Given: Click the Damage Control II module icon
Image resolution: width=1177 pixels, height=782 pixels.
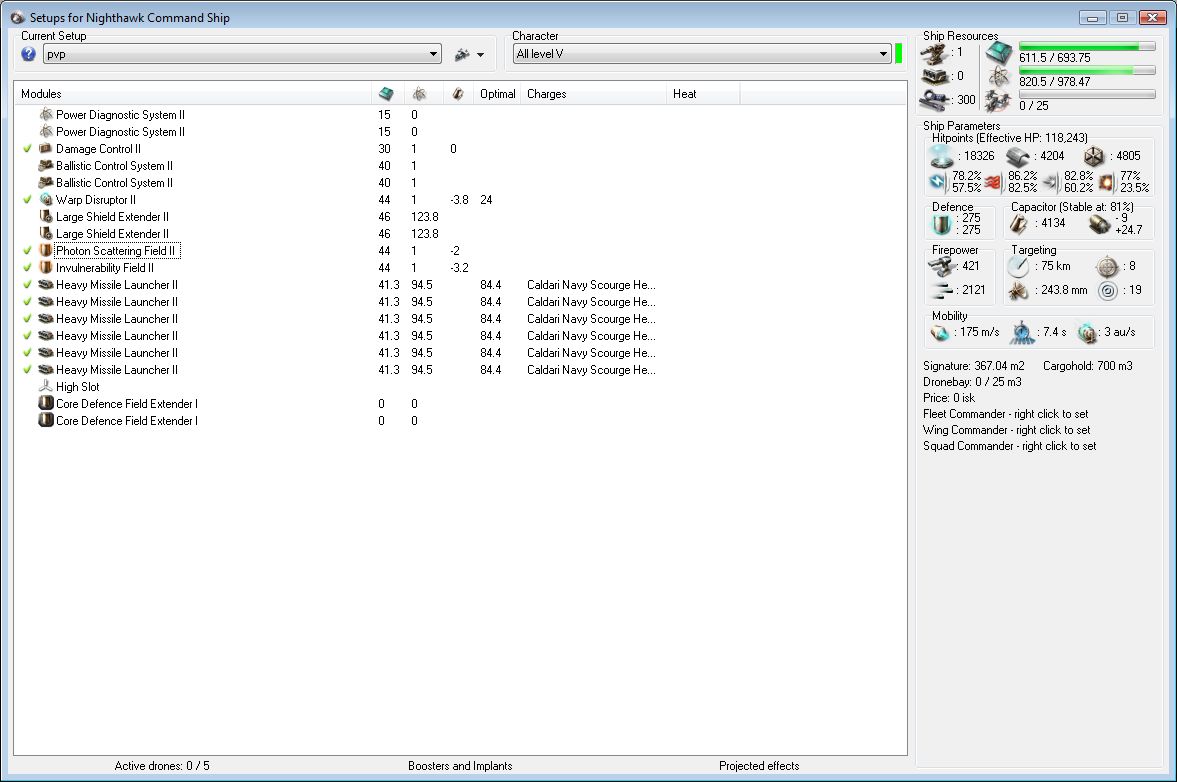Looking at the screenshot, I should (x=46, y=149).
